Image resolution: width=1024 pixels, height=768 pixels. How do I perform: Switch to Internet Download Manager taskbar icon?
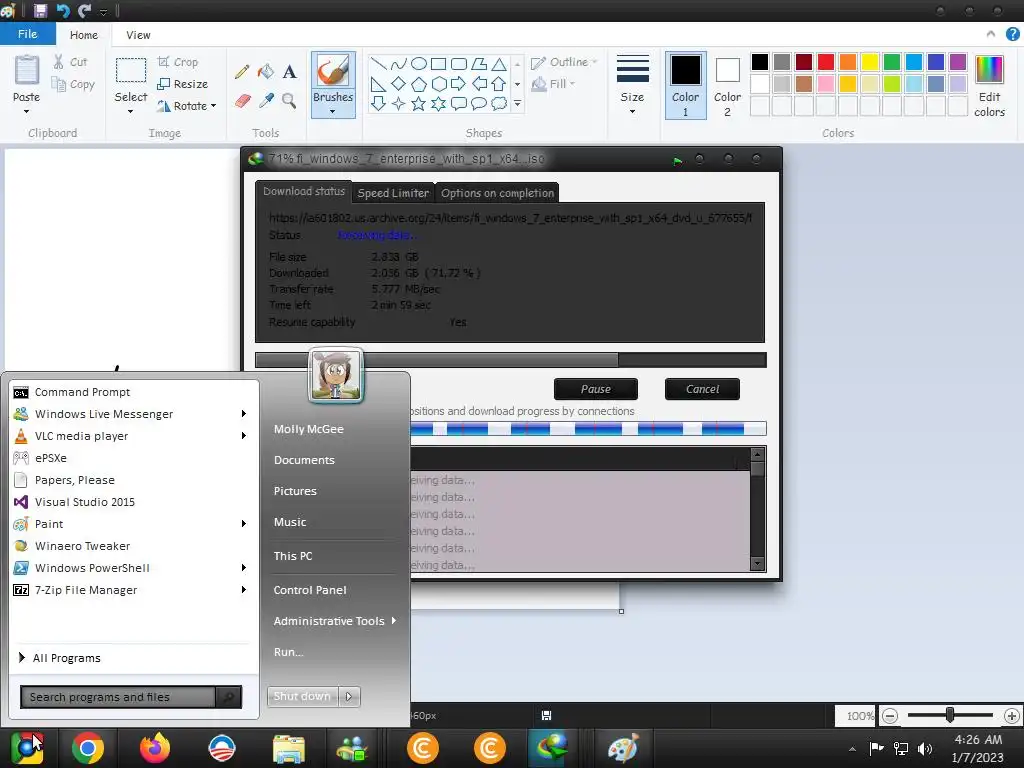(551, 748)
